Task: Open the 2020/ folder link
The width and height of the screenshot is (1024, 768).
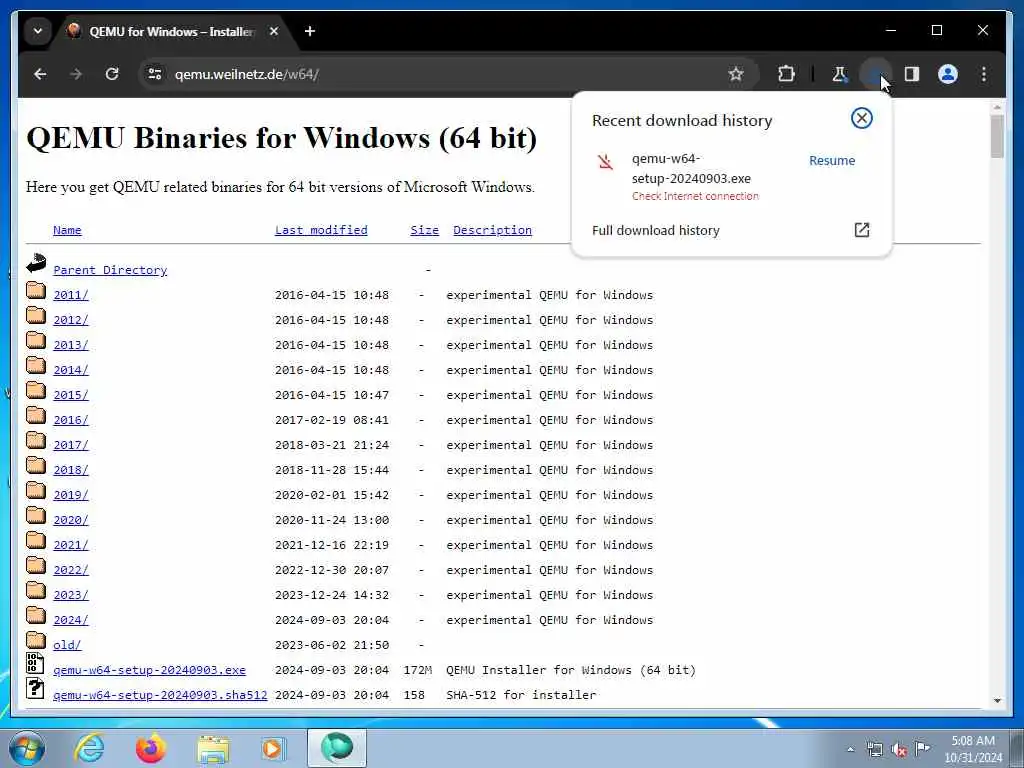Action: coord(71,520)
